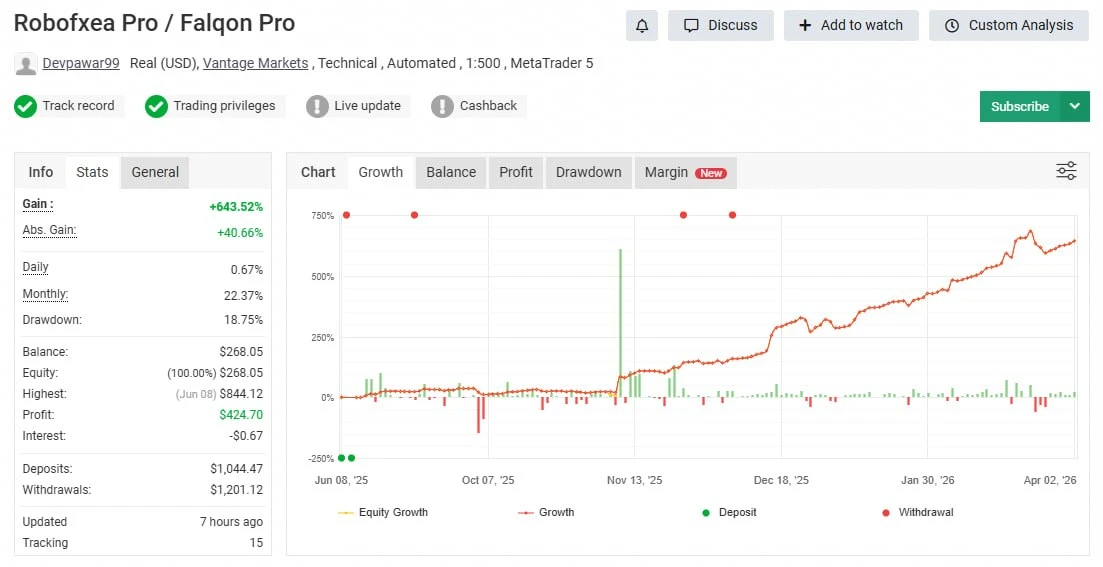The image size is (1103, 567).
Task: Open the General tab
Action: point(155,172)
